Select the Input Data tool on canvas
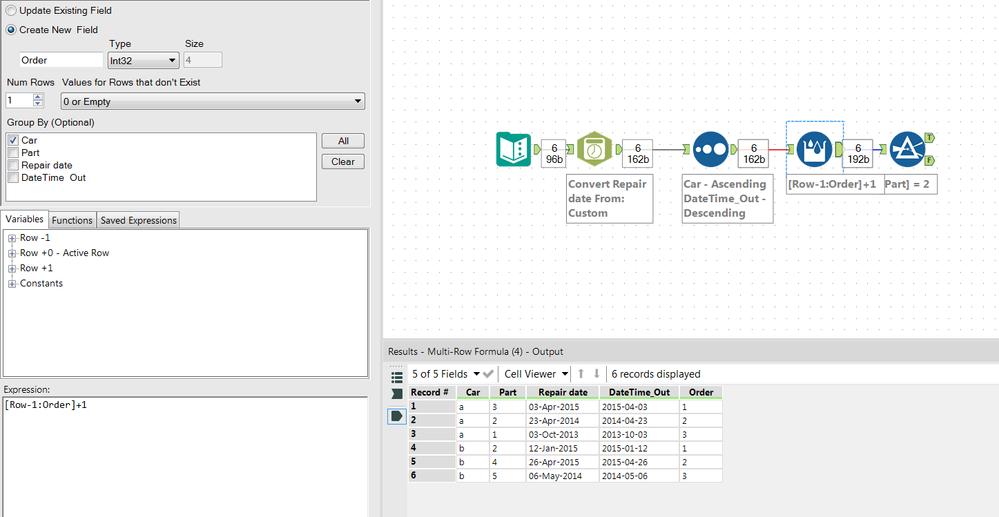Image resolution: width=999 pixels, height=517 pixels. point(514,149)
